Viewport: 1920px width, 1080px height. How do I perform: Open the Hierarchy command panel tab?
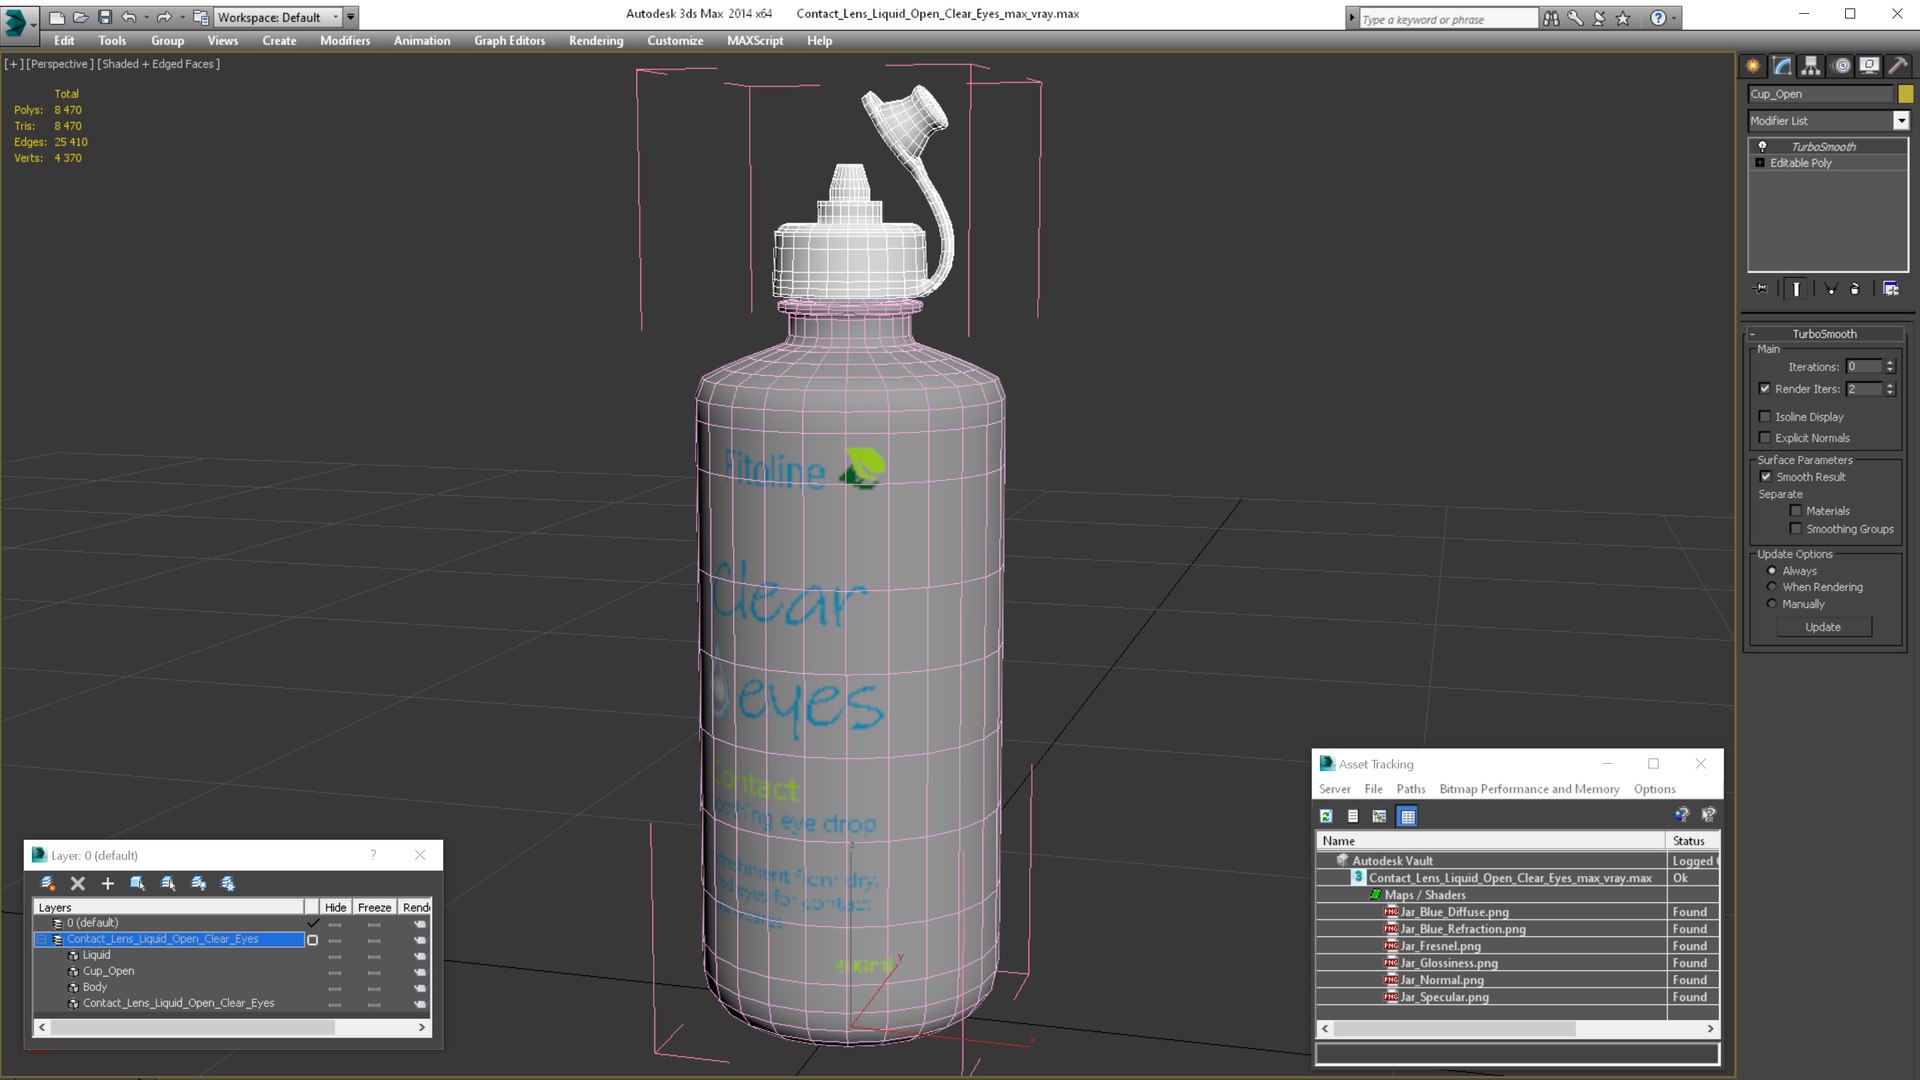pos(1811,66)
